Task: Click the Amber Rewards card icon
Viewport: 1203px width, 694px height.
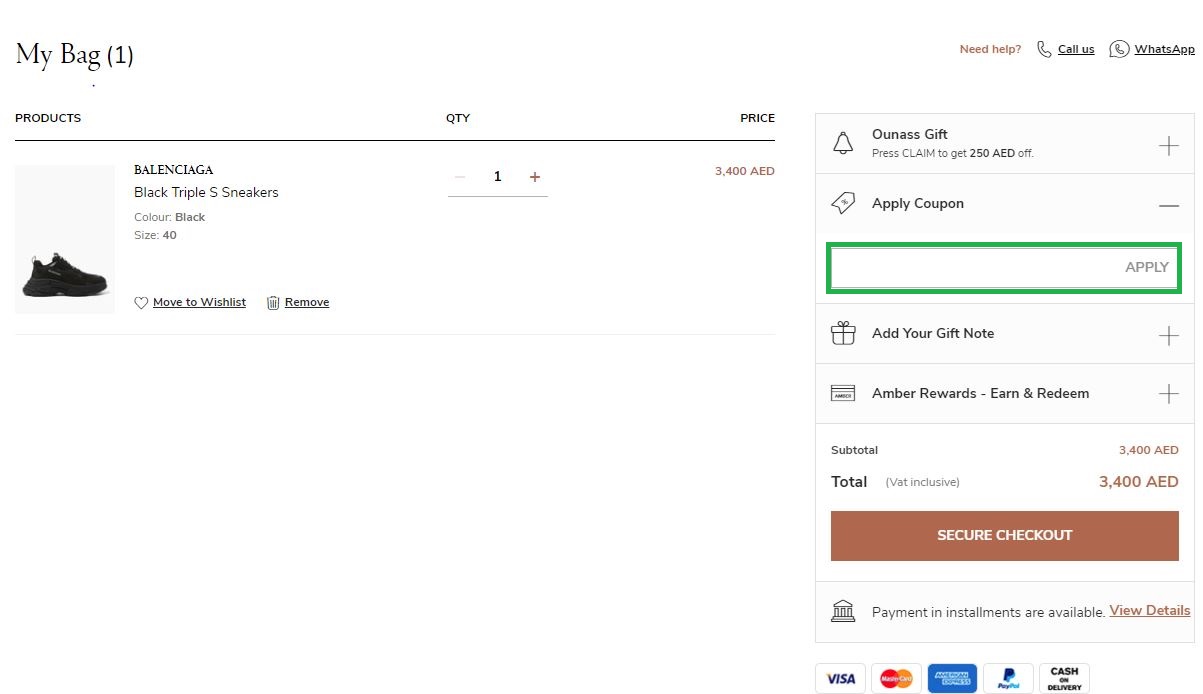Action: [843, 393]
